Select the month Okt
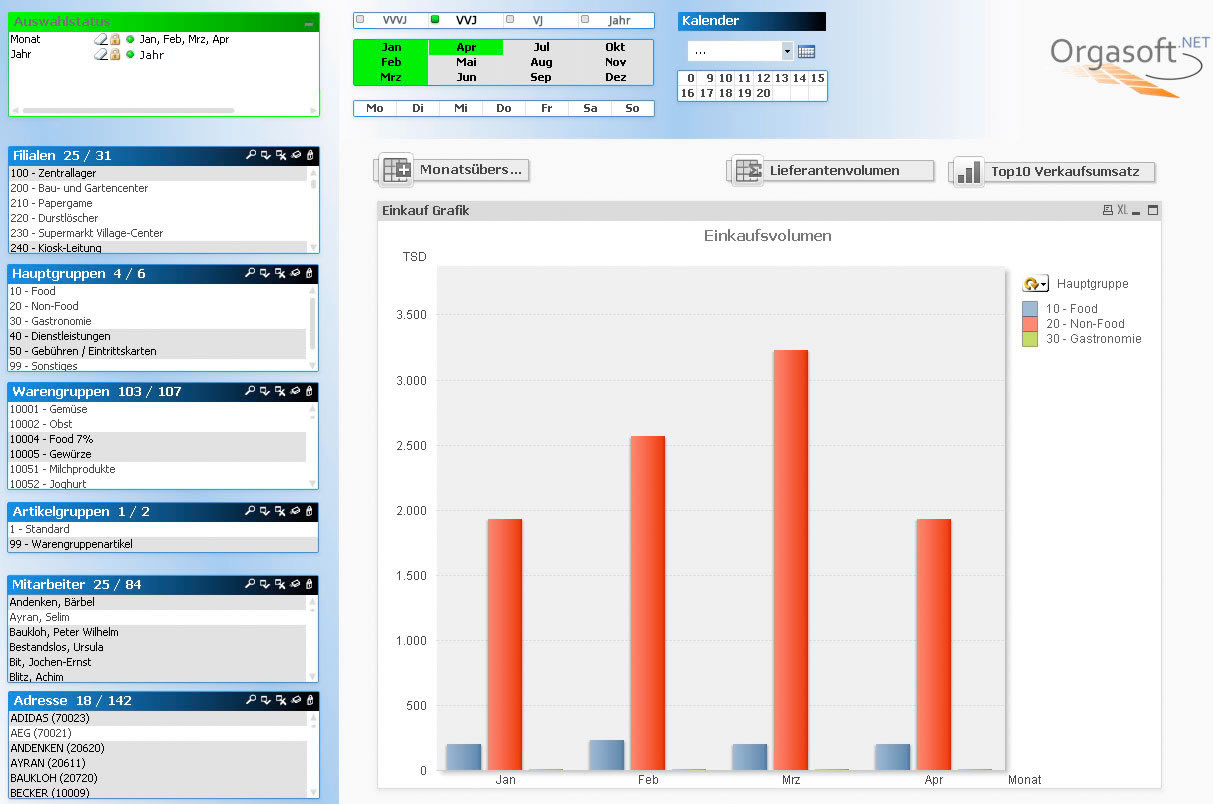Screen dimensions: 1213x804 click(614, 46)
